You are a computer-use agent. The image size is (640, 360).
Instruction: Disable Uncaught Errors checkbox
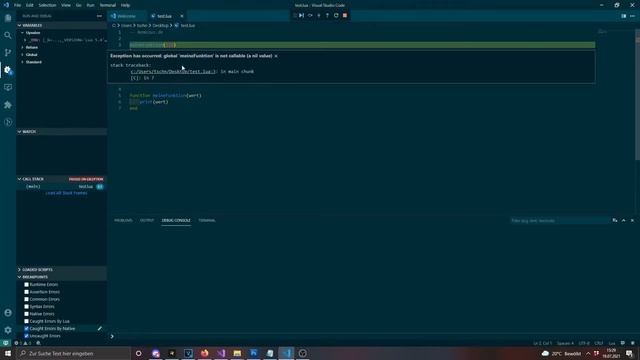coord(27,336)
